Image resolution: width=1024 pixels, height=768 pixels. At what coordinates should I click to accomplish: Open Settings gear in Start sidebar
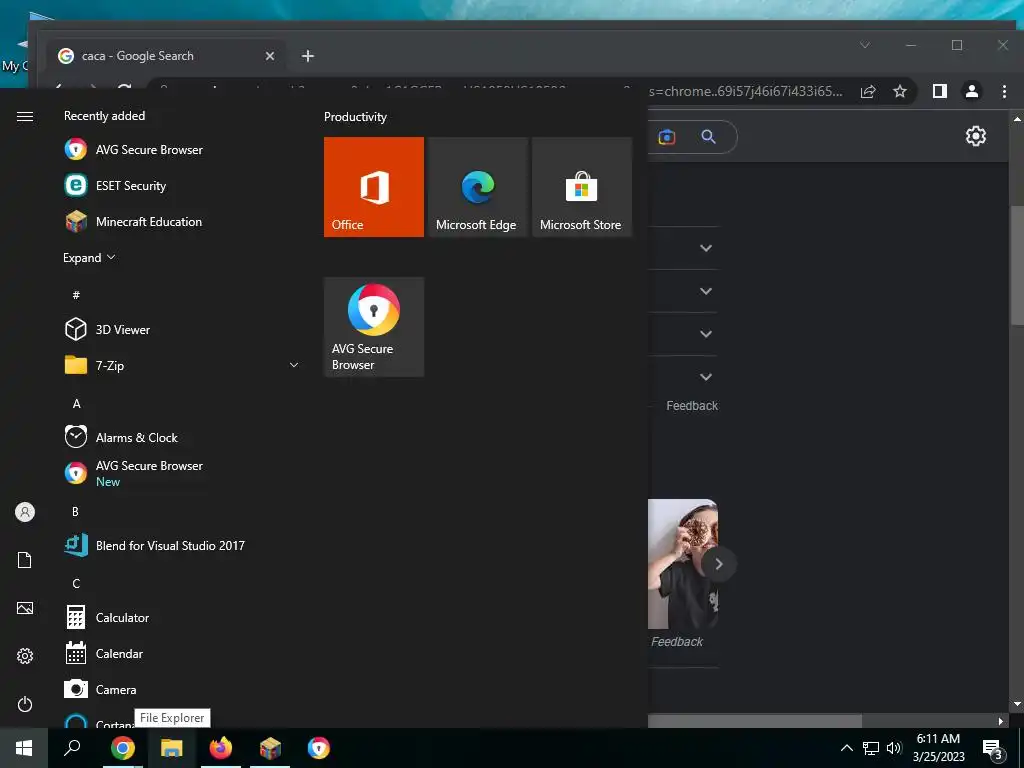coord(25,656)
